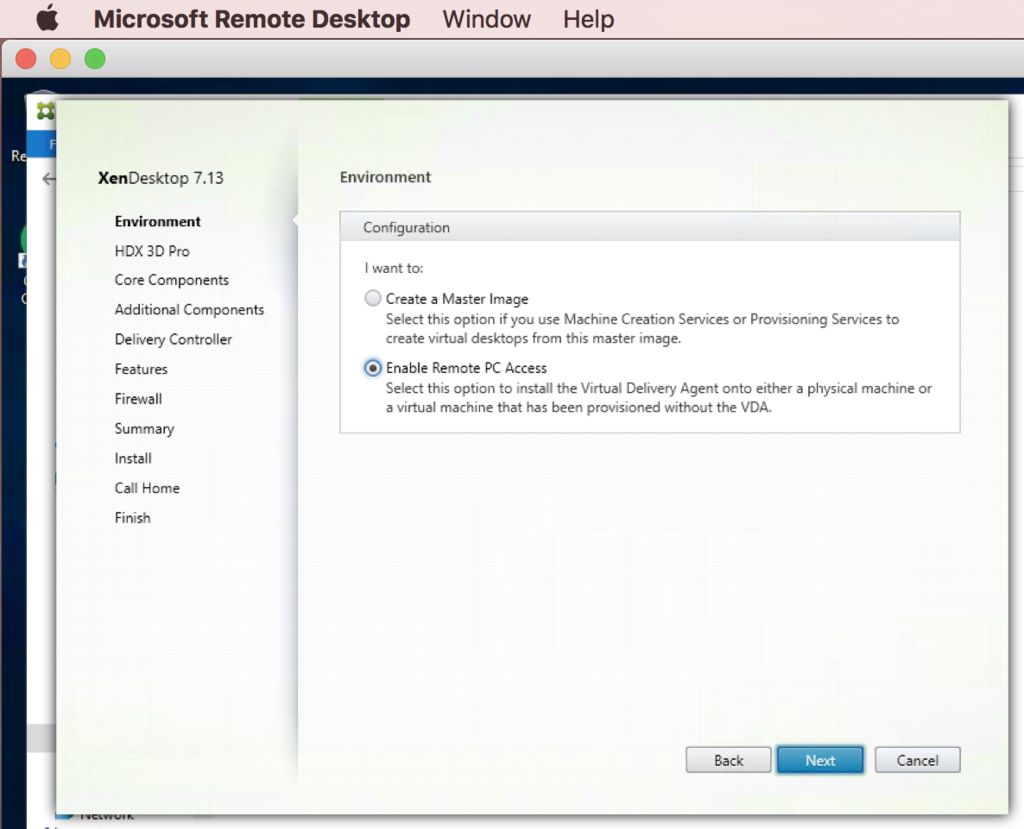This screenshot has height=829, width=1024.
Task: Open the Apple menu icon
Action: tap(47, 18)
